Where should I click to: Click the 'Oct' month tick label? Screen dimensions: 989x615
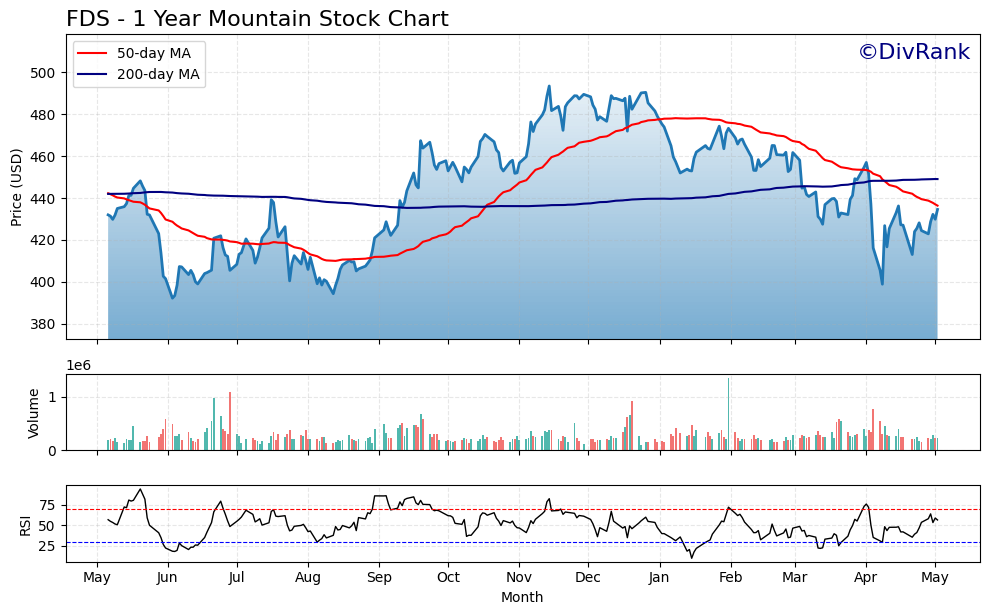pos(448,578)
